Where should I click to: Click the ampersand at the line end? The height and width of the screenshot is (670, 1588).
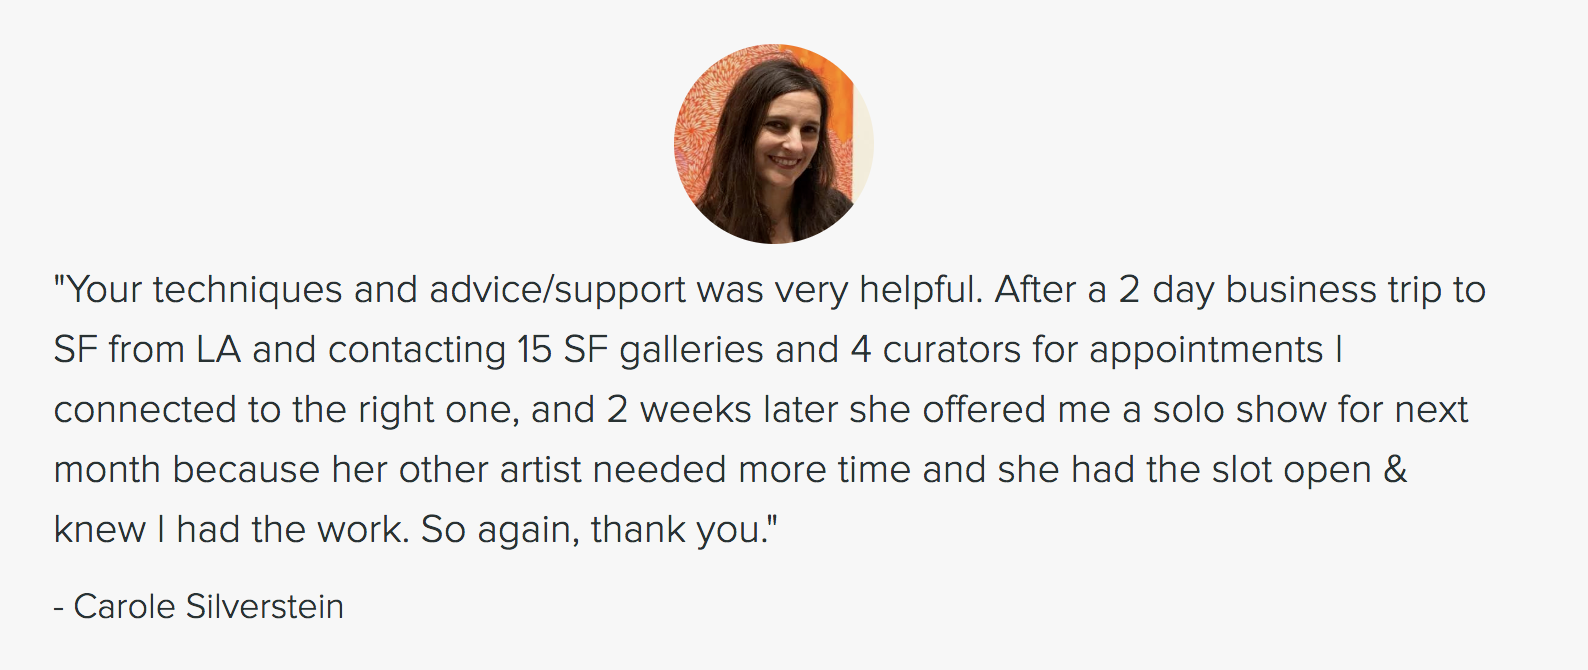pos(1395,470)
